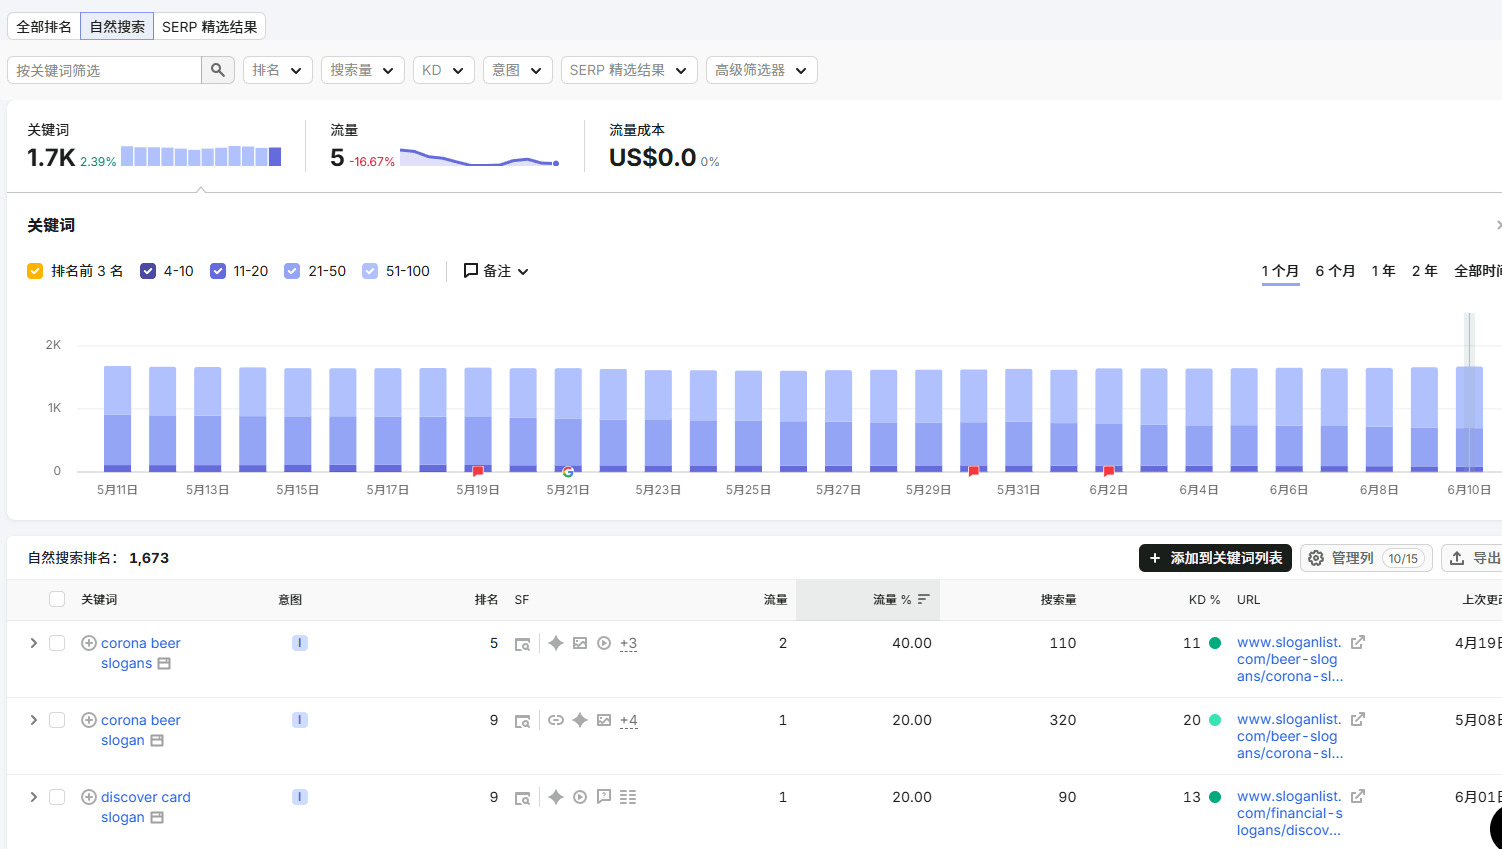Open the 备注 notes dropdown
Screen dimensions: 1502x849
coord(496,271)
